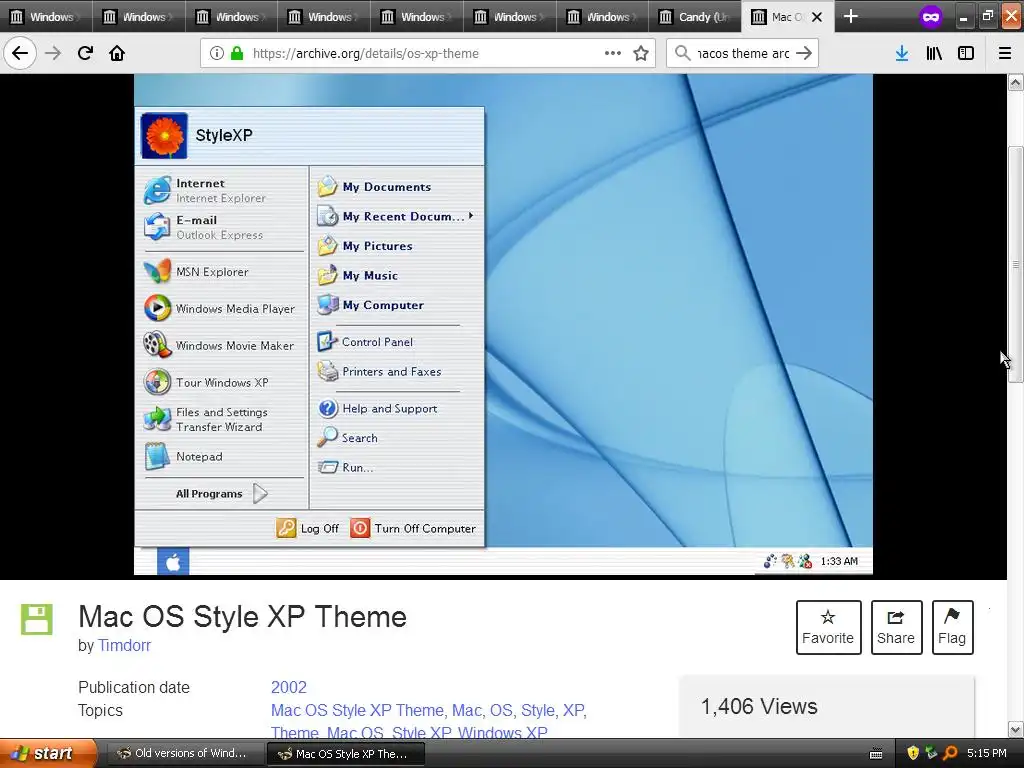Click the yellow security shield tray icon
The image size is (1024, 768).
[x=913, y=753]
